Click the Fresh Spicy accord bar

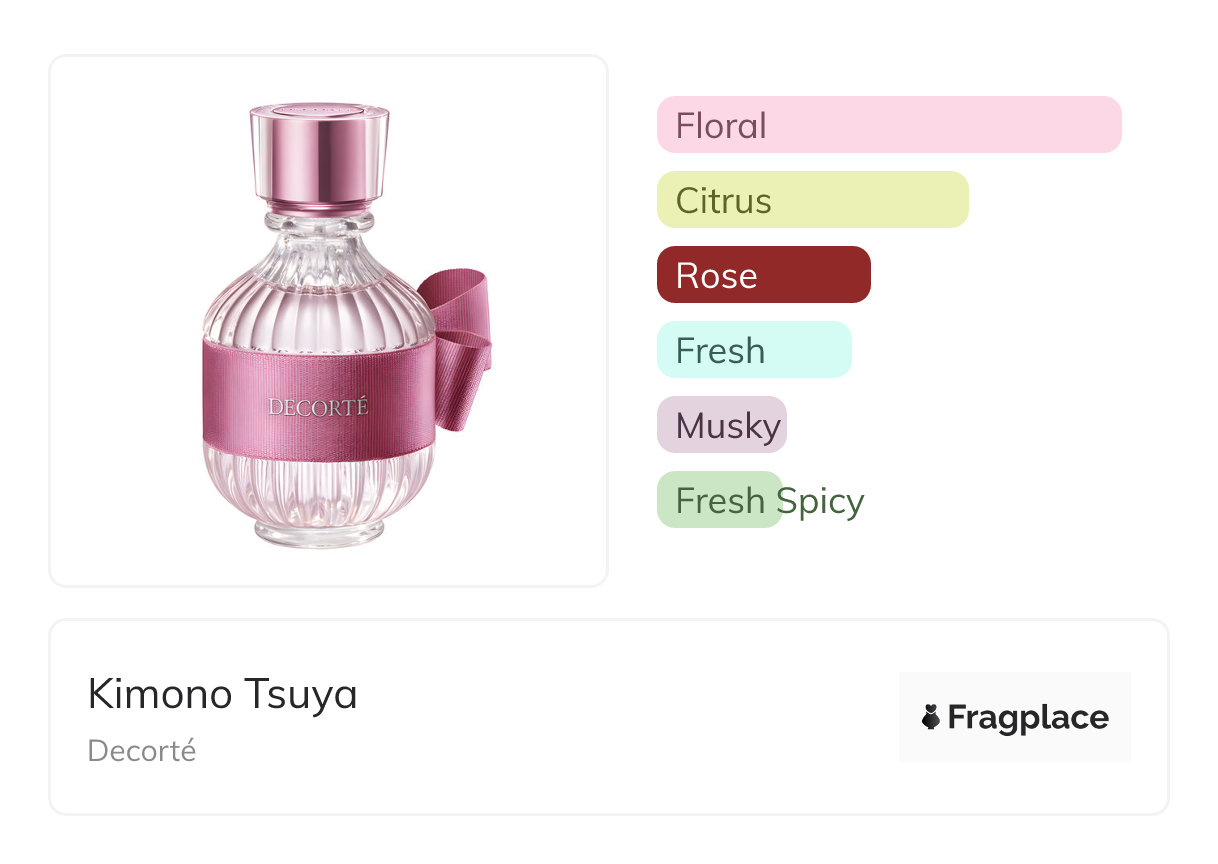pos(719,500)
